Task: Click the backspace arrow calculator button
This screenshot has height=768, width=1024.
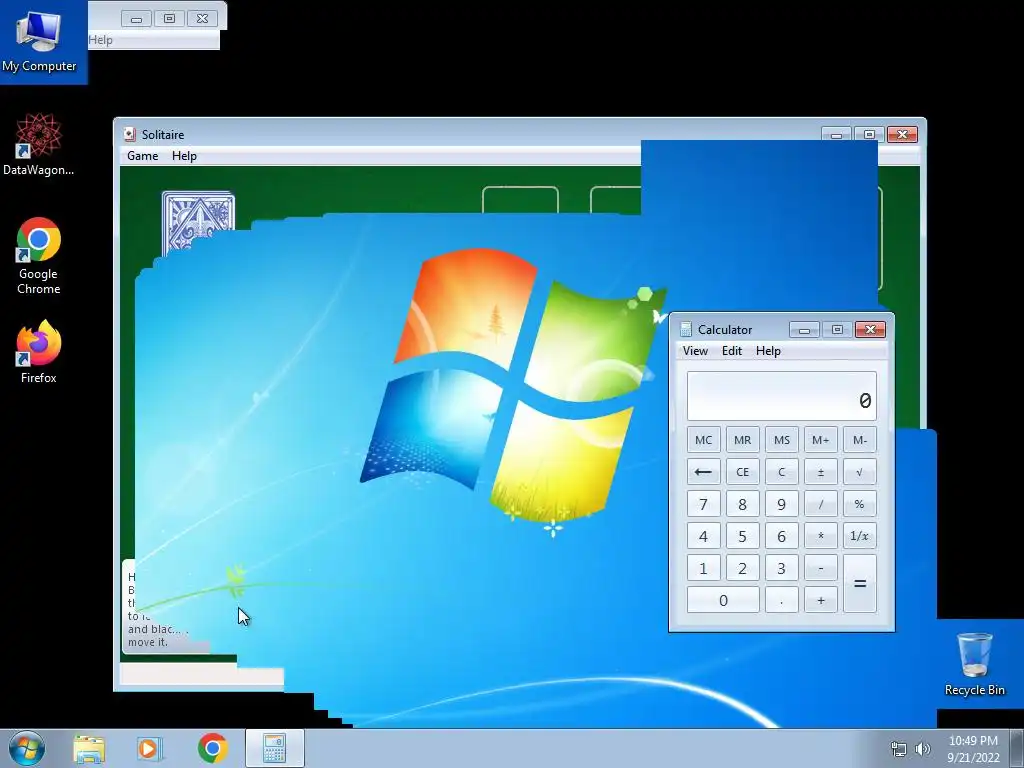Action: [703, 472]
